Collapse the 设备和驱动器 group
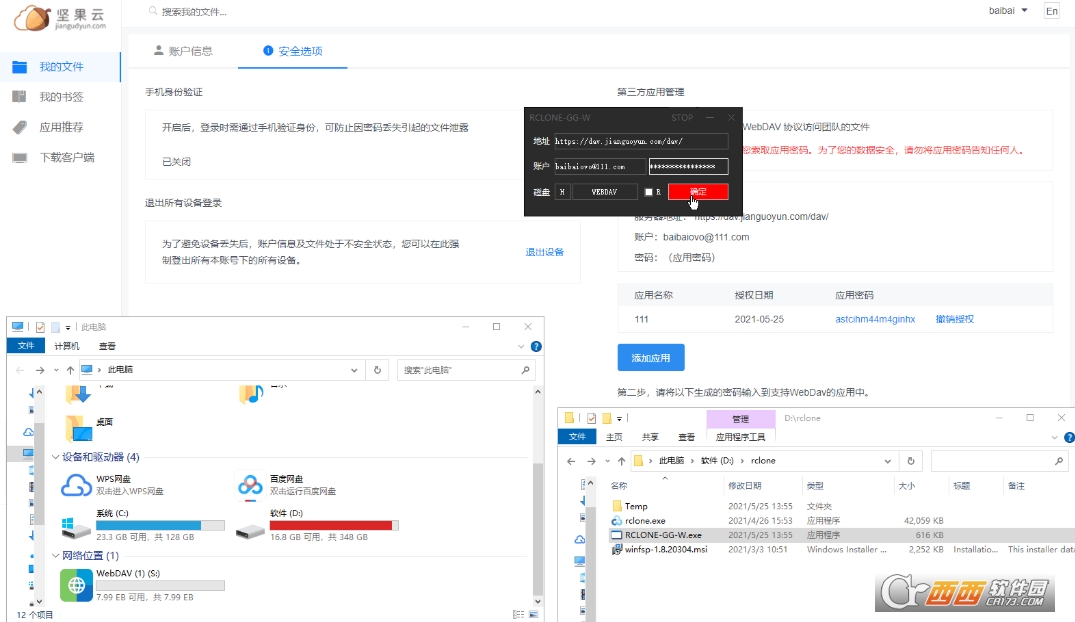Screen dimensions: 1075x622 click(x=56, y=457)
